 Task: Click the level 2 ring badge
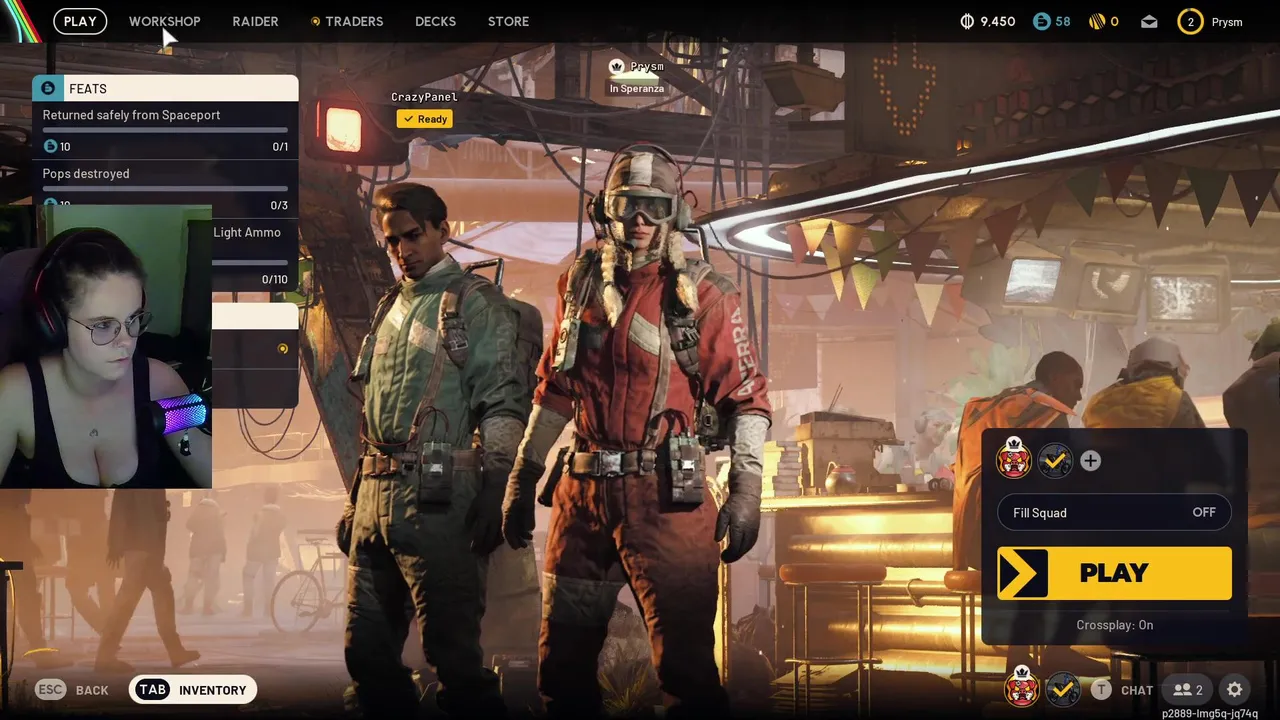coord(1190,21)
